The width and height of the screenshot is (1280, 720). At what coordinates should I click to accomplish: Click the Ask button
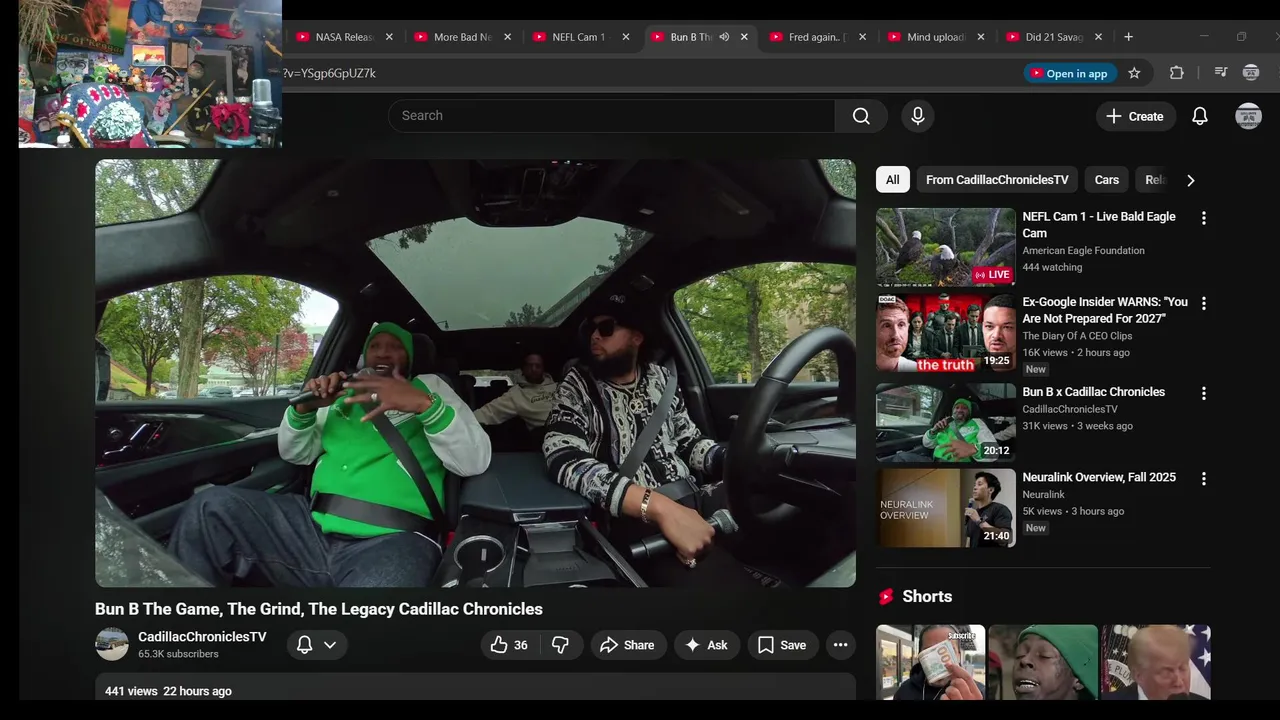pos(706,645)
